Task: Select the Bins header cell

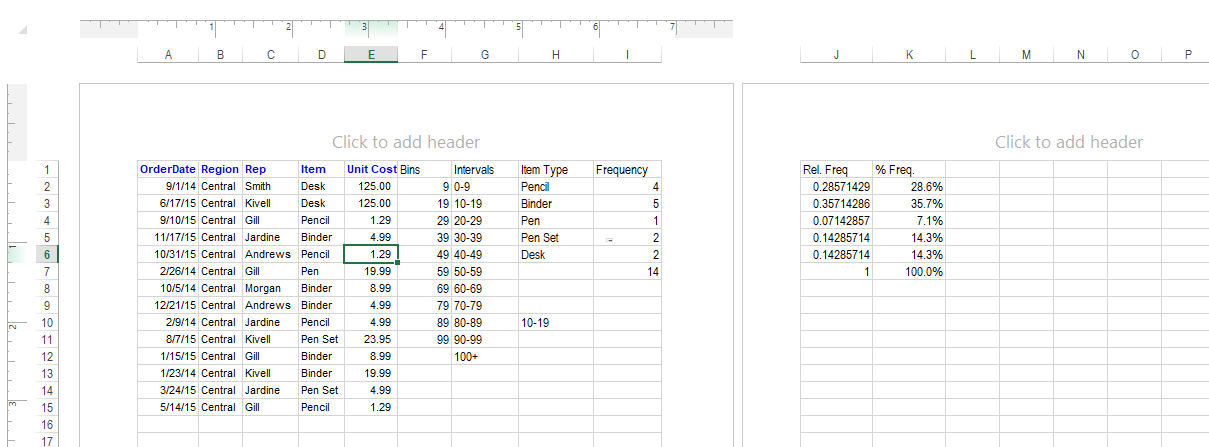Action: coord(424,170)
